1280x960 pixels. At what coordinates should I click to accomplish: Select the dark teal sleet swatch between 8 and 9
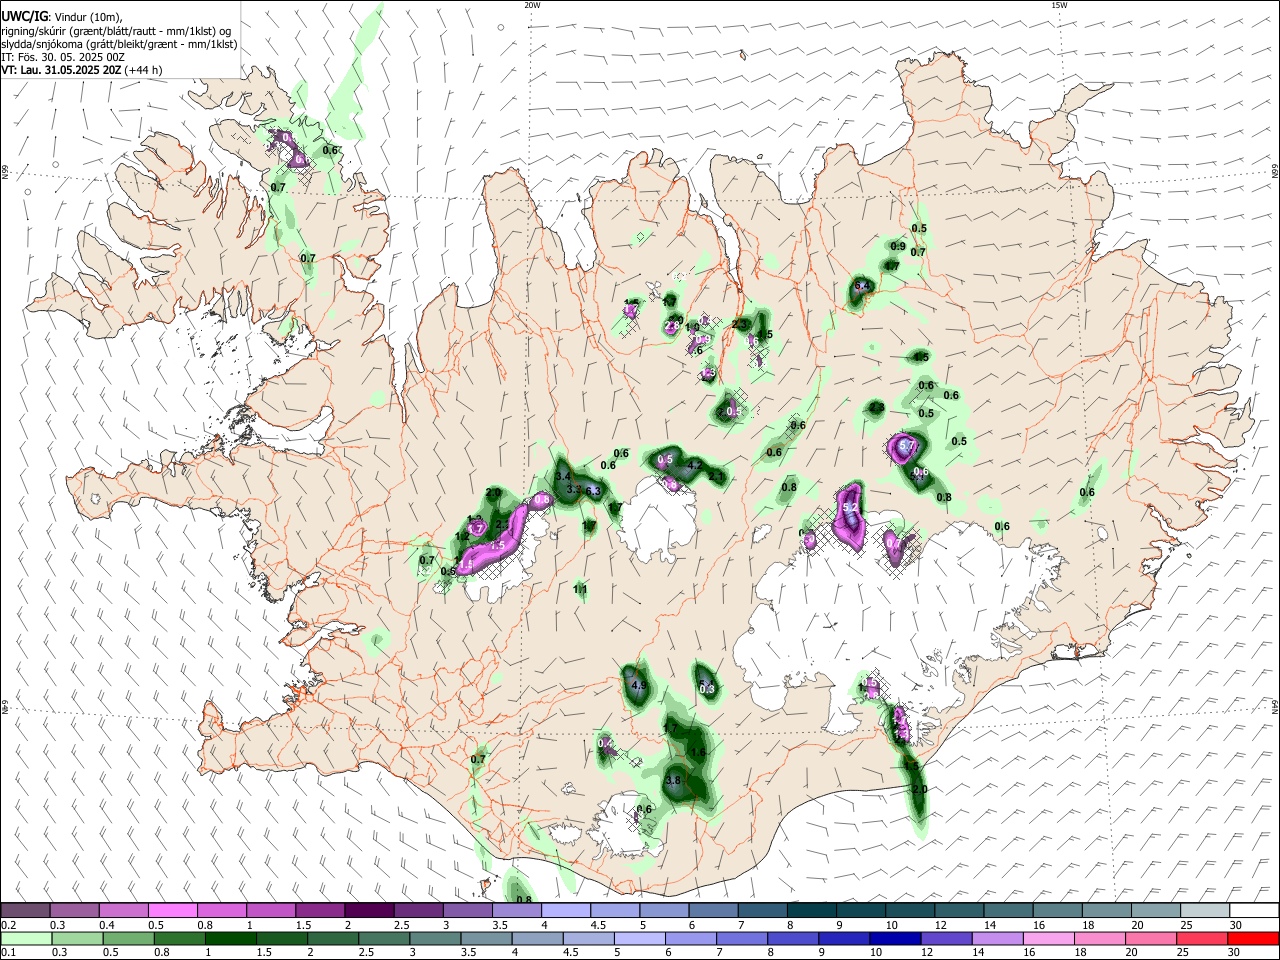[x=812, y=910]
